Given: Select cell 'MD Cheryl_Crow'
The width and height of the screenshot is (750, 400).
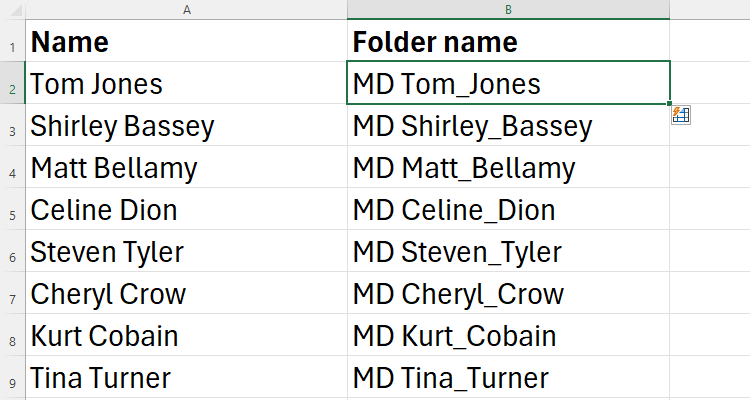Looking at the screenshot, I should [508, 294].
